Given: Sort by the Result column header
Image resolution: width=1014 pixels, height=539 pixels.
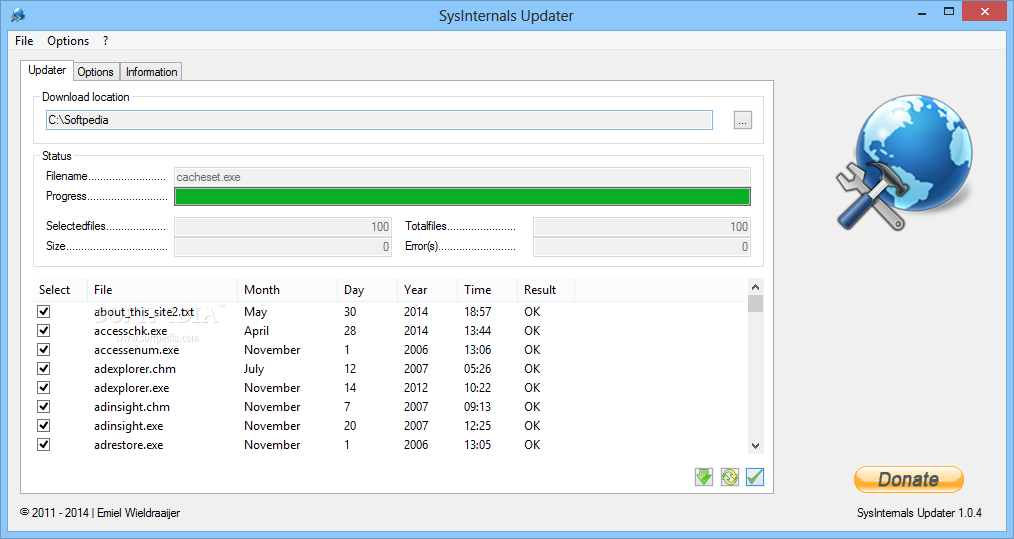Looking at the screenshot, I should (546, 290).
